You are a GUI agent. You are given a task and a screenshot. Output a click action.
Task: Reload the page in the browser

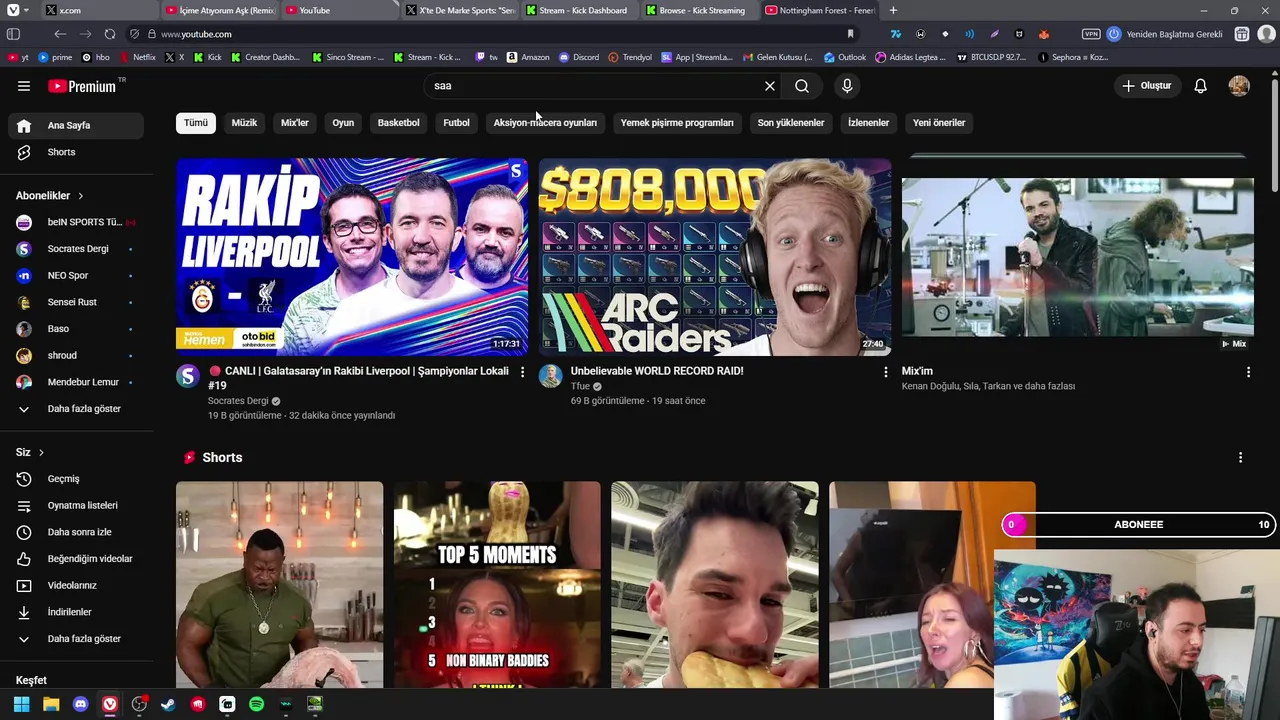[x=110, y=34]
